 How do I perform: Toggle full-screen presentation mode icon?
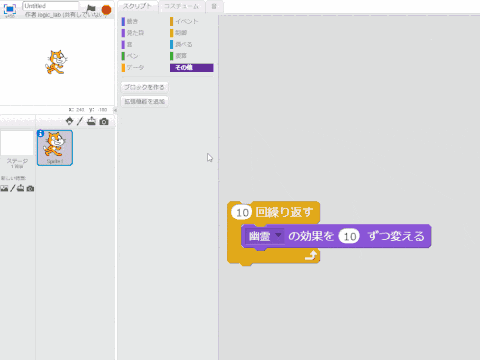click(10, 9)
